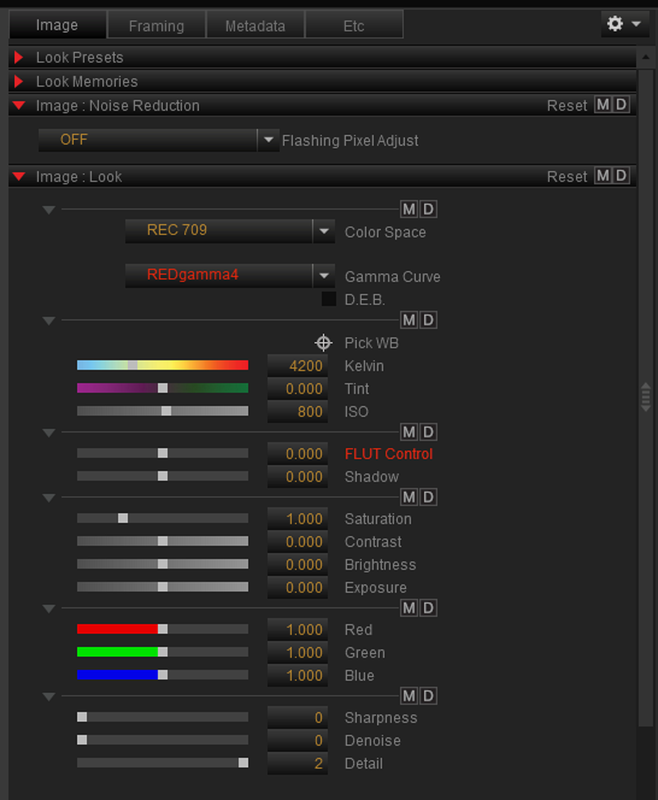Click the Red gain slider
Screen dimensions: 658x800
coord(163,629)
